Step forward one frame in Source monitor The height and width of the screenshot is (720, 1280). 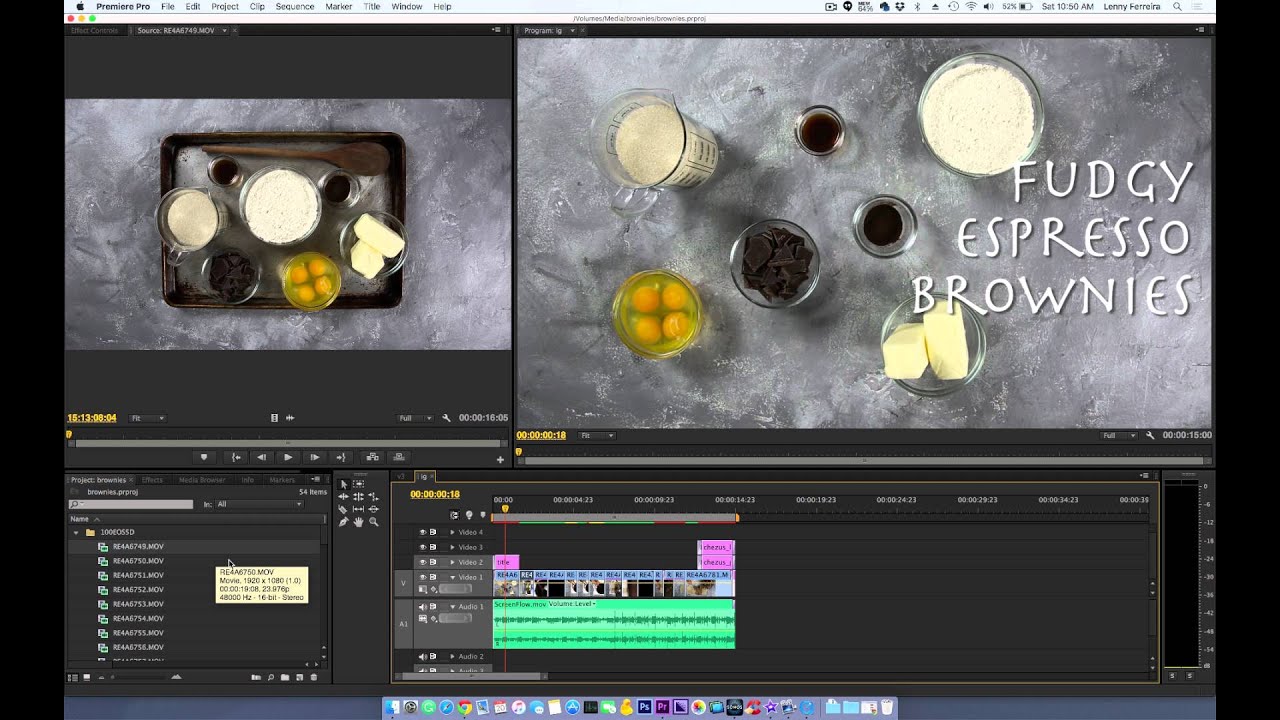(315, 457)
